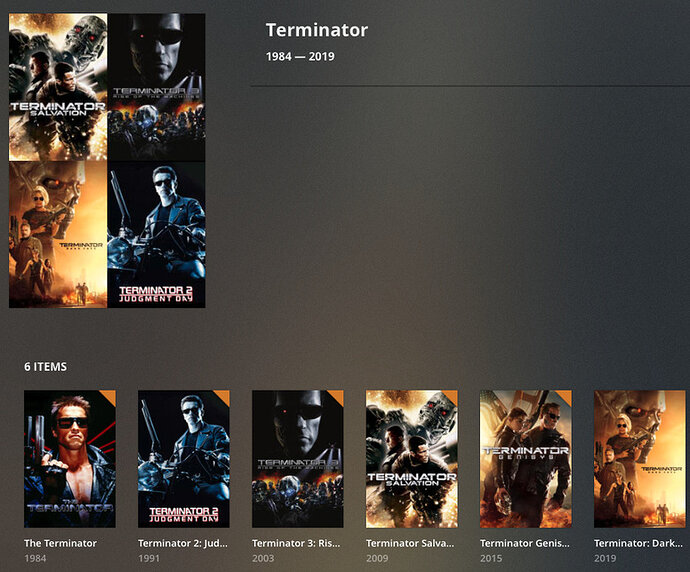The width and height of the screenshot is (690, 572).
Task: Click the Terminator 3 image in collage
Action: [x=156, y=87]
